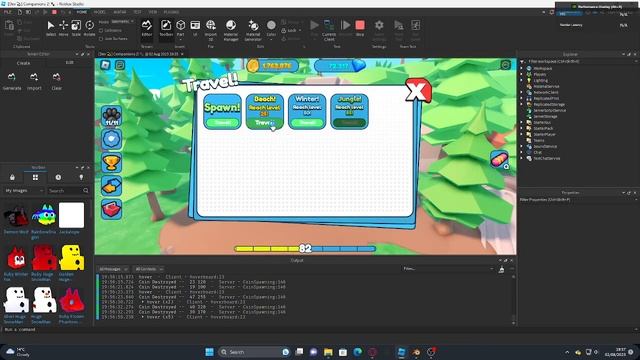
Task: Expand StarterPlayer in Explorer
Action: click(x=522, y=134)
